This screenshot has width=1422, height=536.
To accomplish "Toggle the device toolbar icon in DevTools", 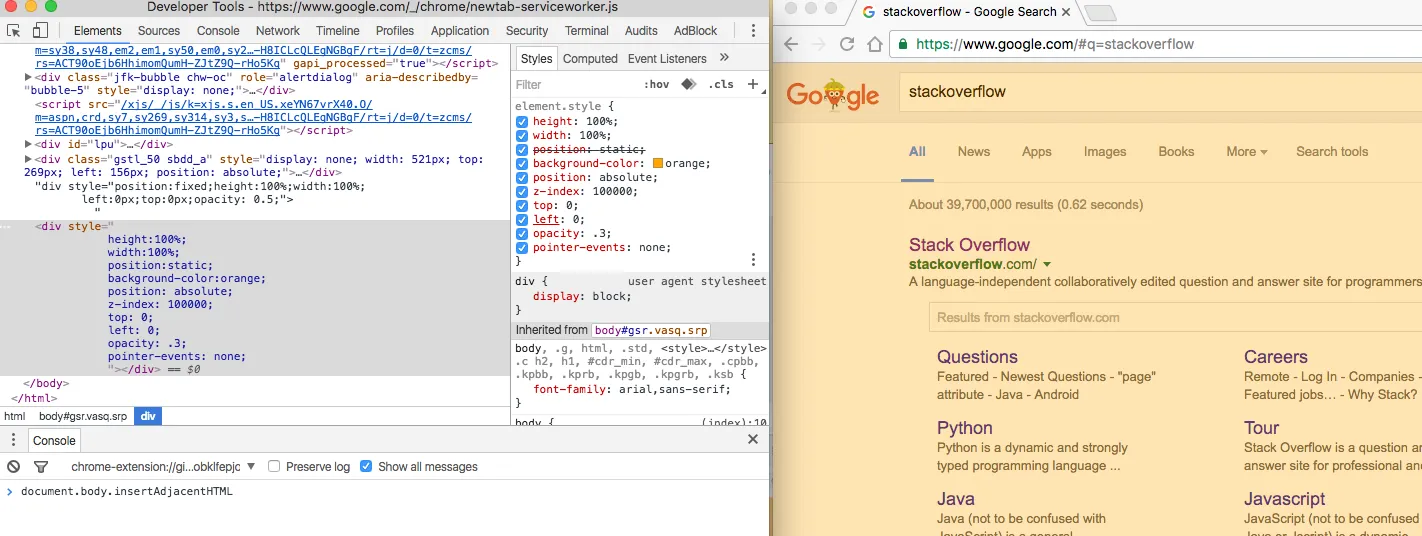I will pyautogui.click(x=40, y=31).
